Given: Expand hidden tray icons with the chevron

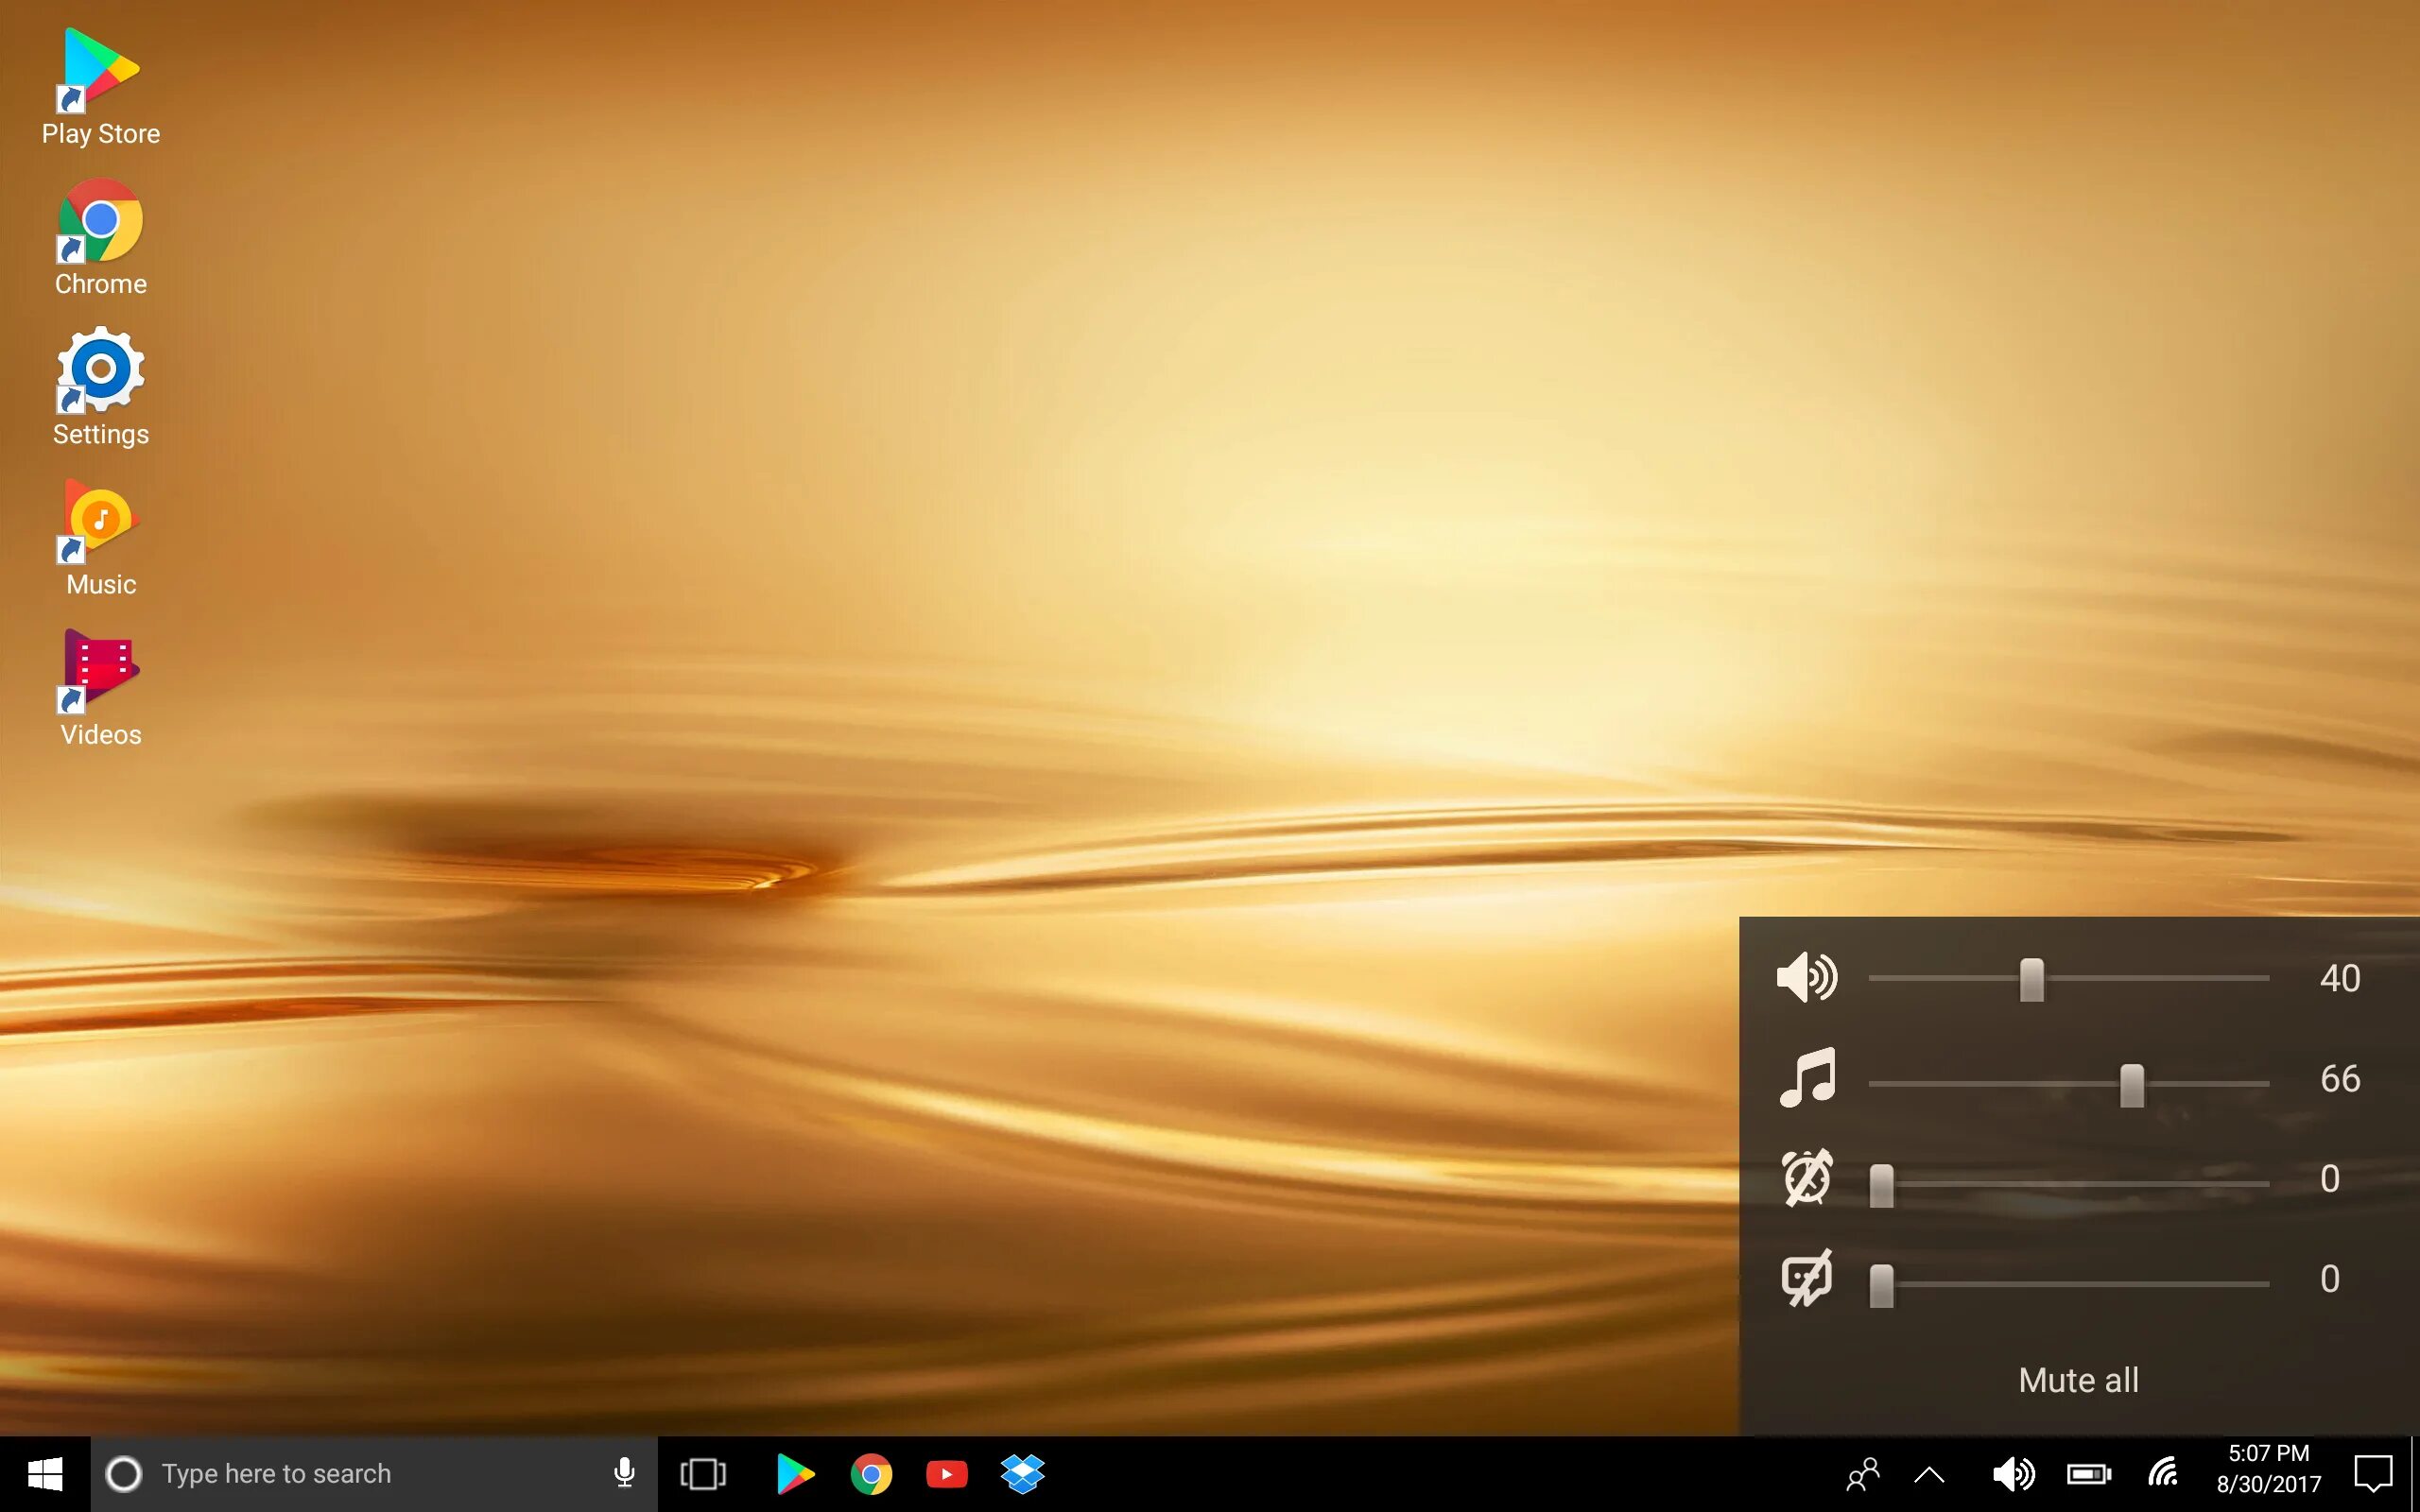Looking at the screenshot, I should tap(1929, 1474).
